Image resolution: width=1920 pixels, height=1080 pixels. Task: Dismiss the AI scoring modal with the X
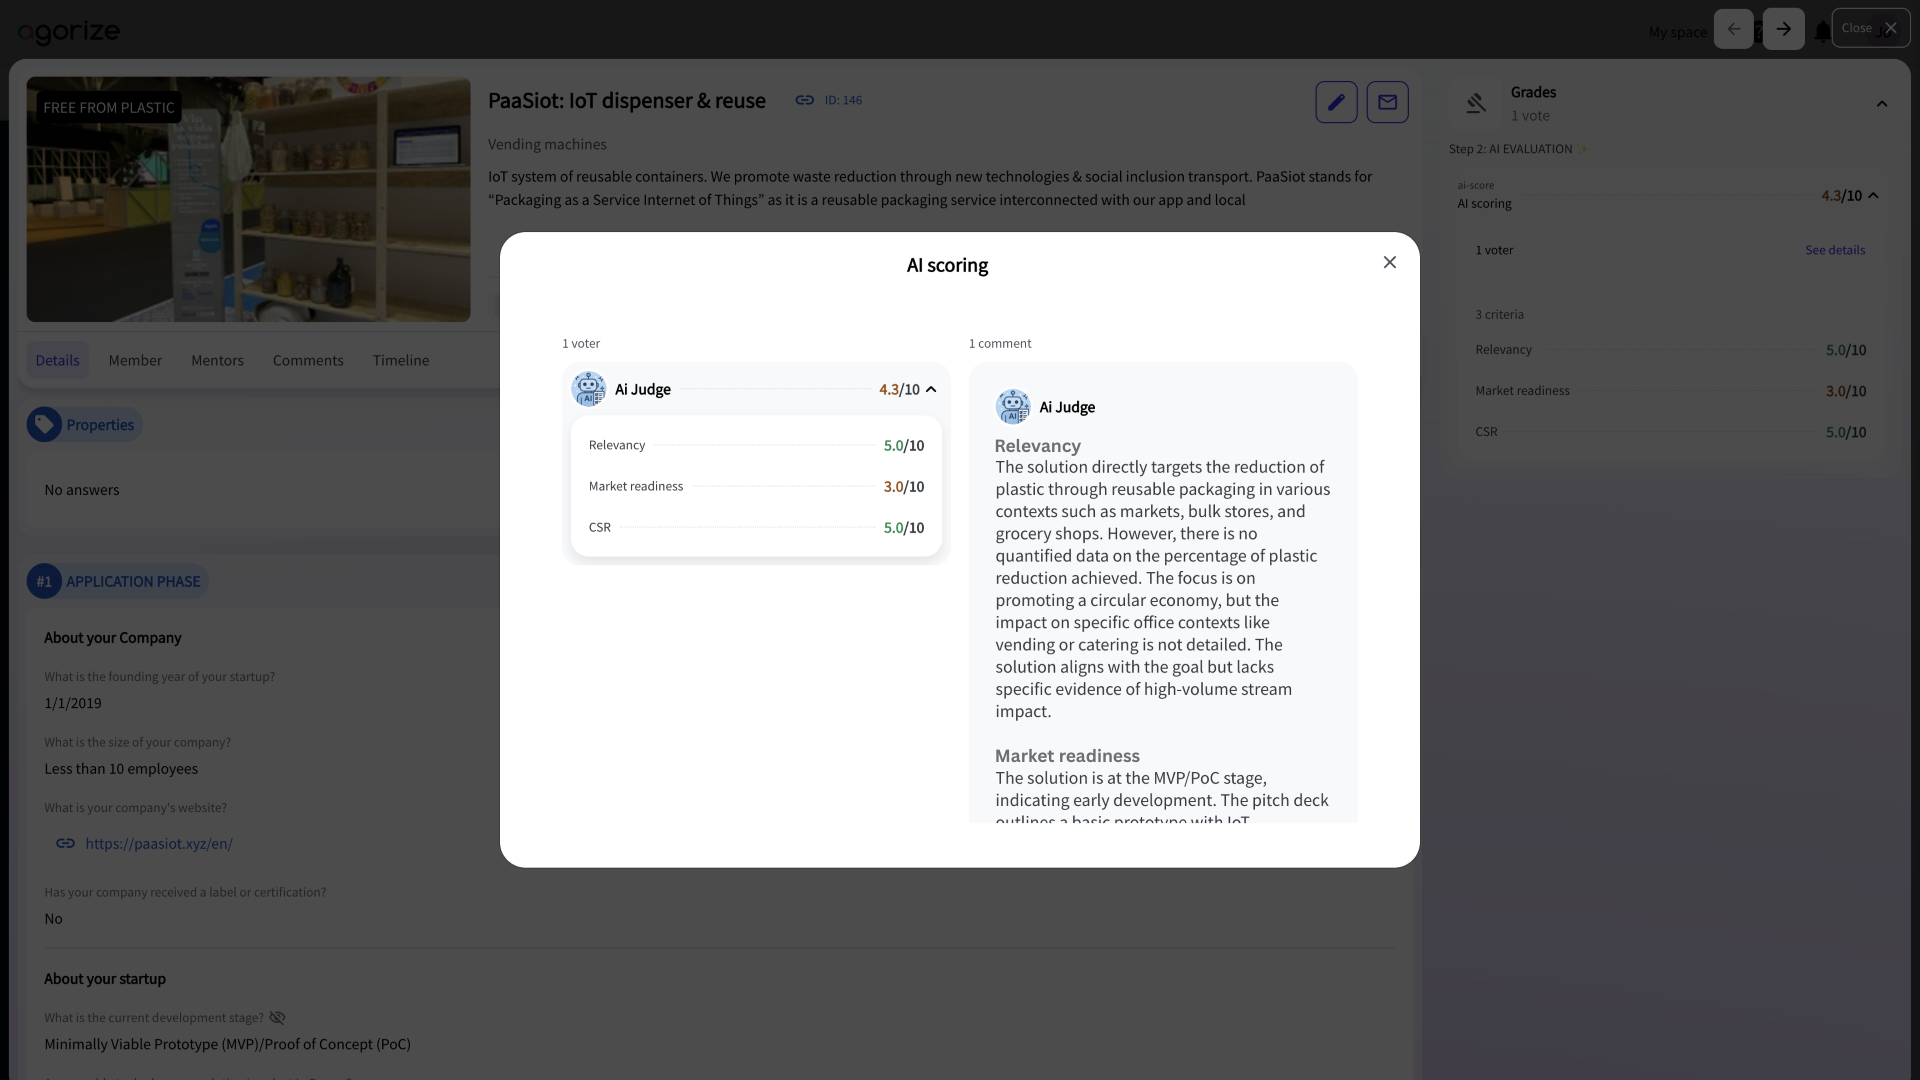pos(1389,262)
